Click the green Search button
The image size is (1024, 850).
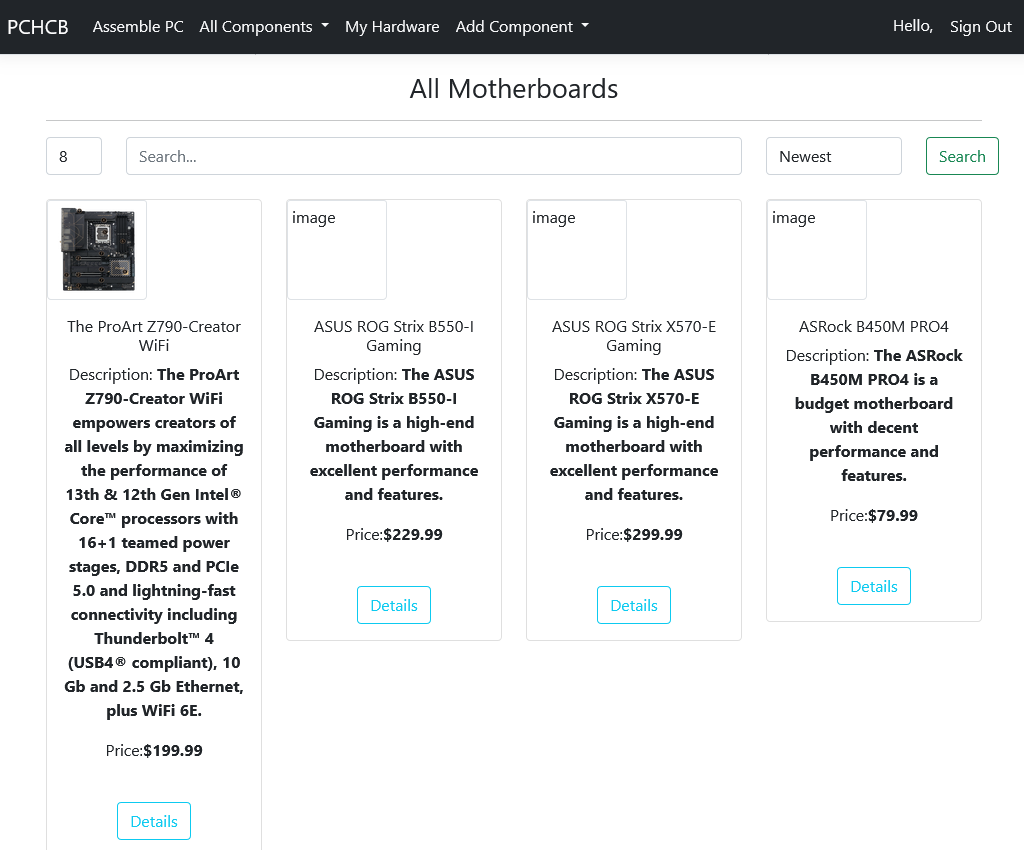click(x=962, y=156)
